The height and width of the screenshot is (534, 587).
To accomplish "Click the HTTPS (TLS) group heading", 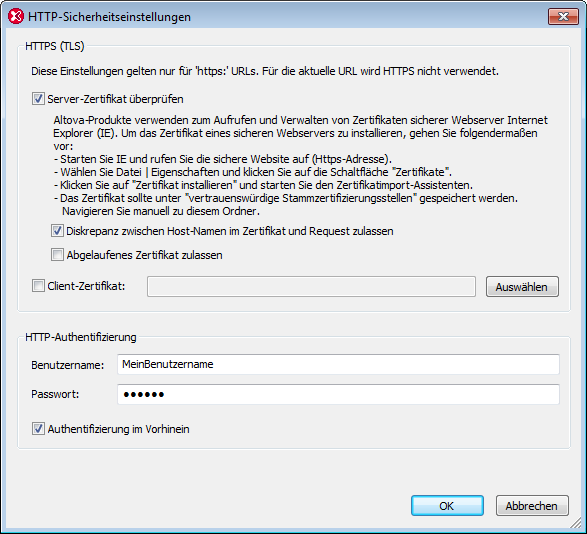I will coord(55,46).
